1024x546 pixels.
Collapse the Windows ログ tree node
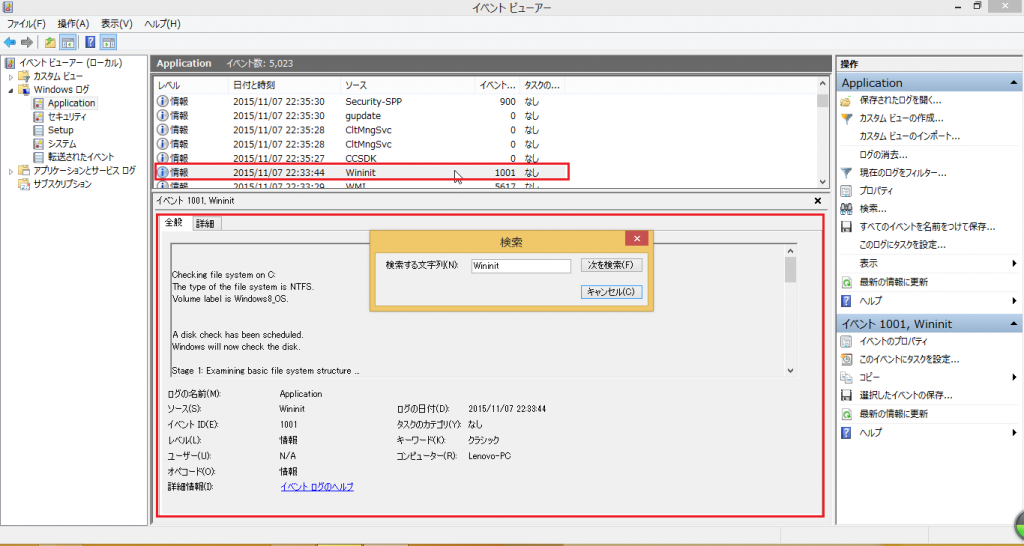[x=12, y=90]
